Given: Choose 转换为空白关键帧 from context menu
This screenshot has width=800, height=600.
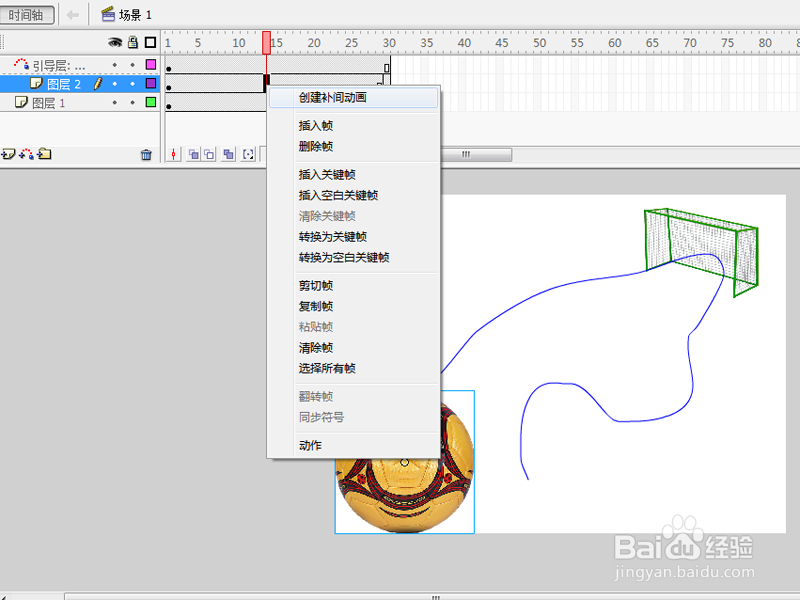Looking at the screenshot, I should click(353, 258).
